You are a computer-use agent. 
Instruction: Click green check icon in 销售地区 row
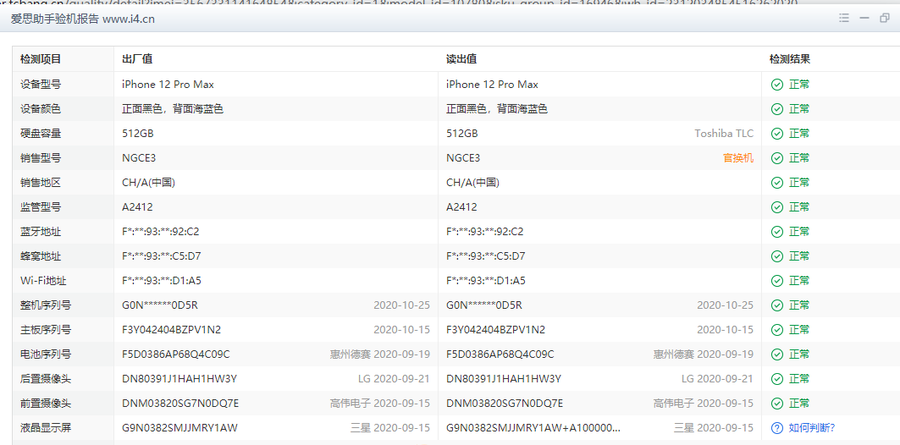coord(777,183)
